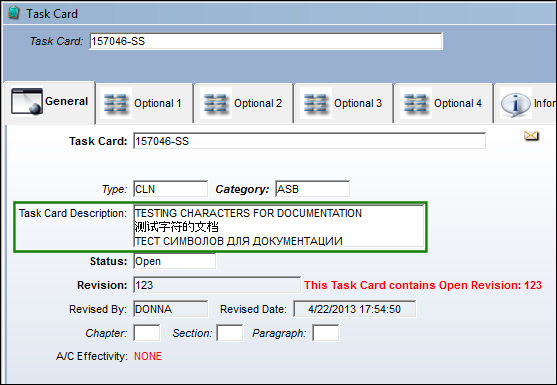Click the 'Status:' label

(x=108, y=261)
